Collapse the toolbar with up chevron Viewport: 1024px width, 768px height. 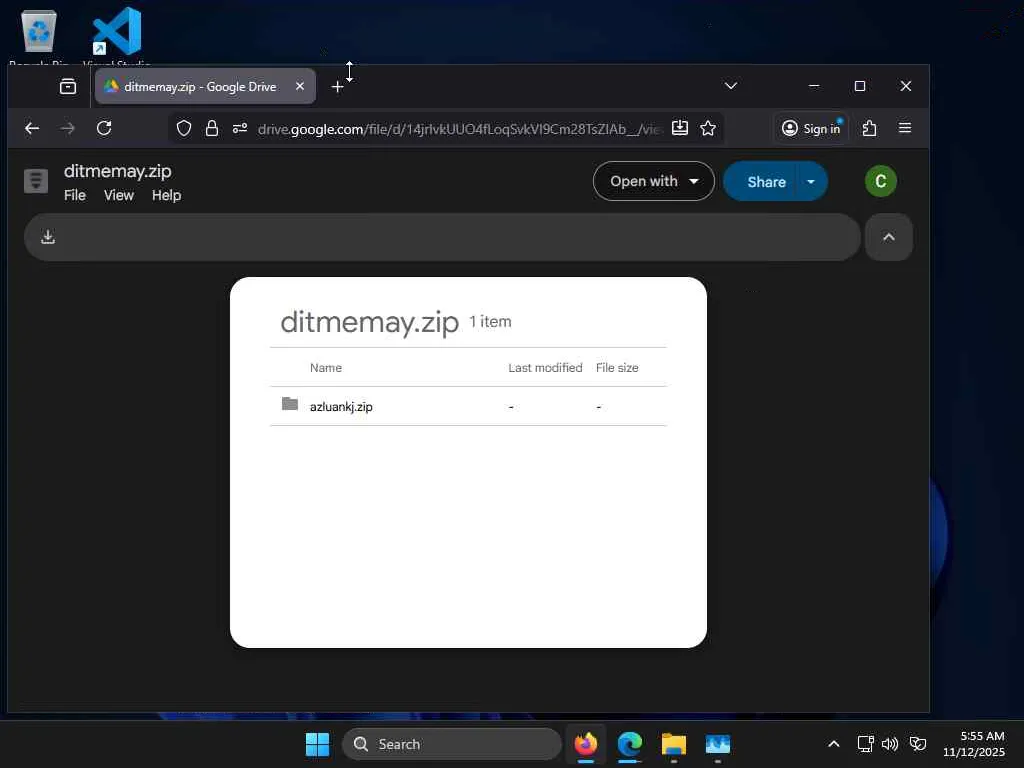tap(889, 237)
